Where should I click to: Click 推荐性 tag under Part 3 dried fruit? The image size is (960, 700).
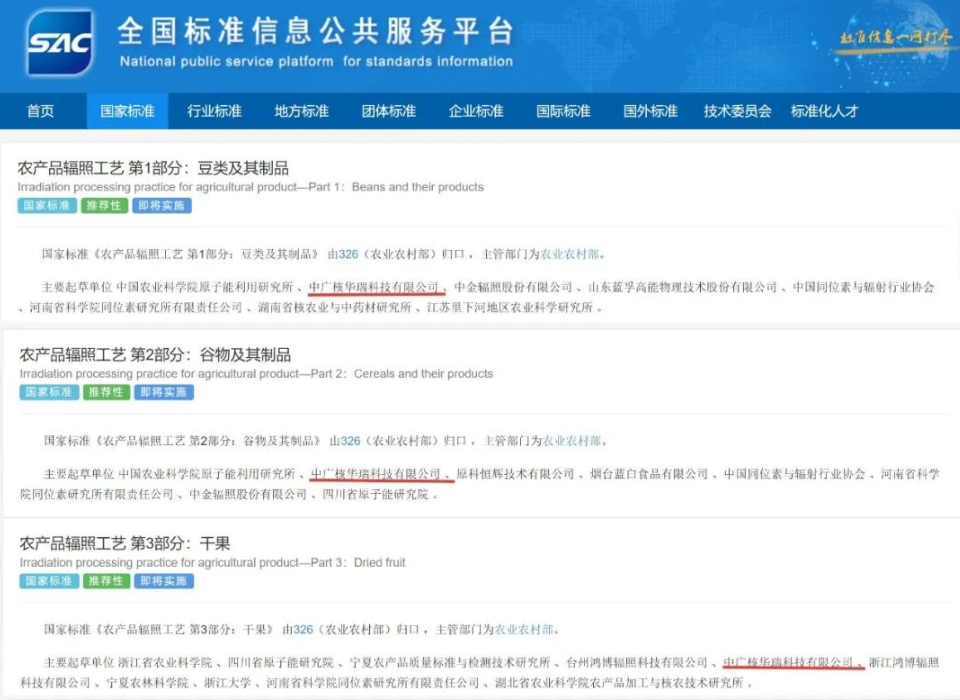tap(106, 581)
